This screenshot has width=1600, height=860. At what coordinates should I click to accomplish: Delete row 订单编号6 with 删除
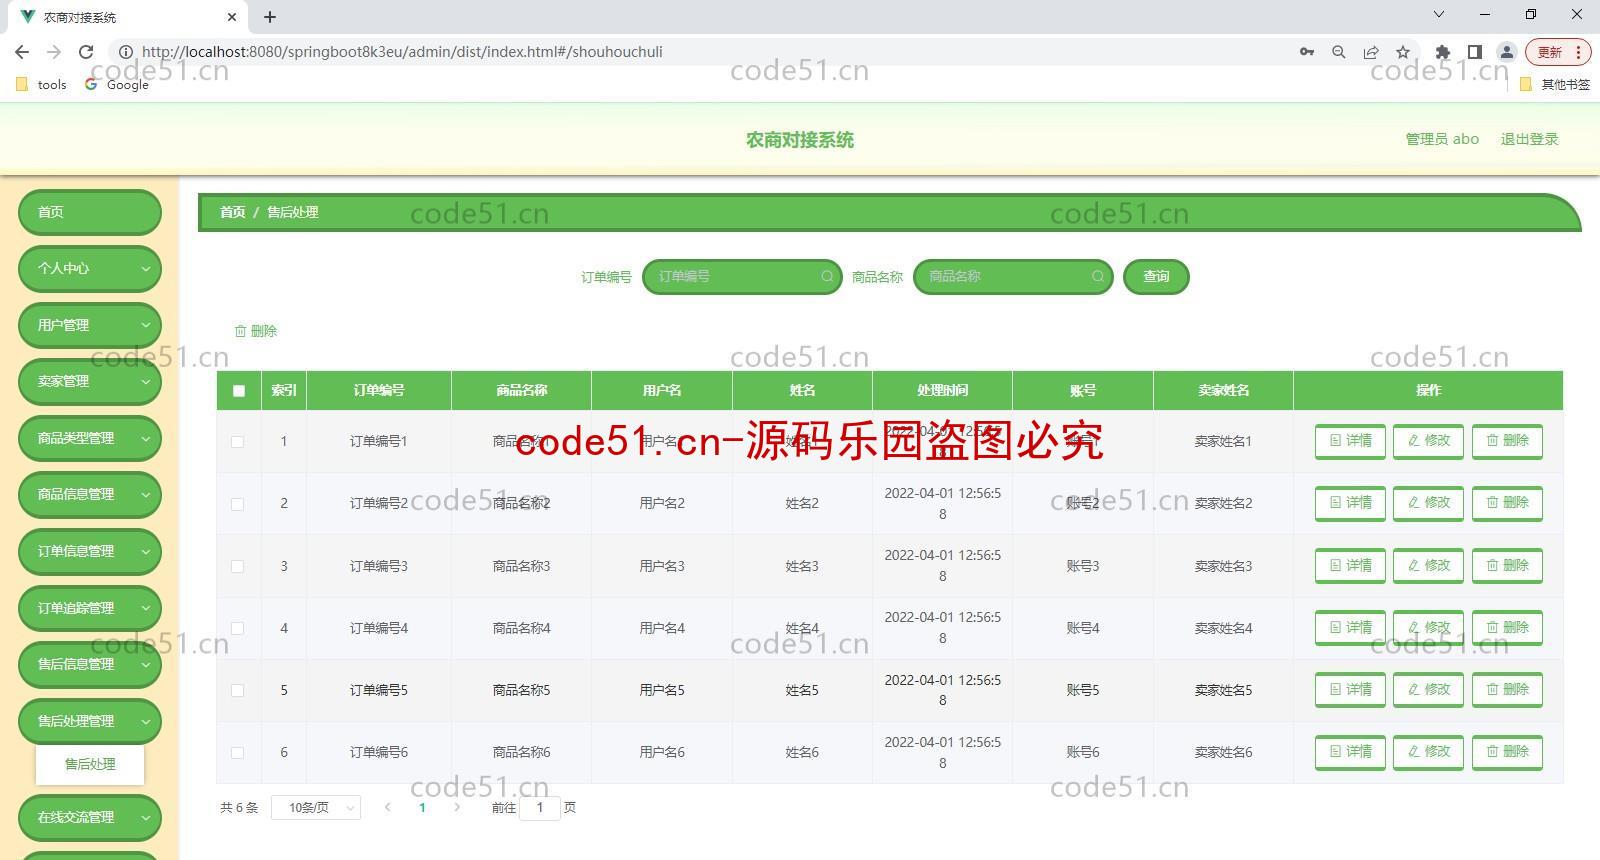click(1507, 752)
